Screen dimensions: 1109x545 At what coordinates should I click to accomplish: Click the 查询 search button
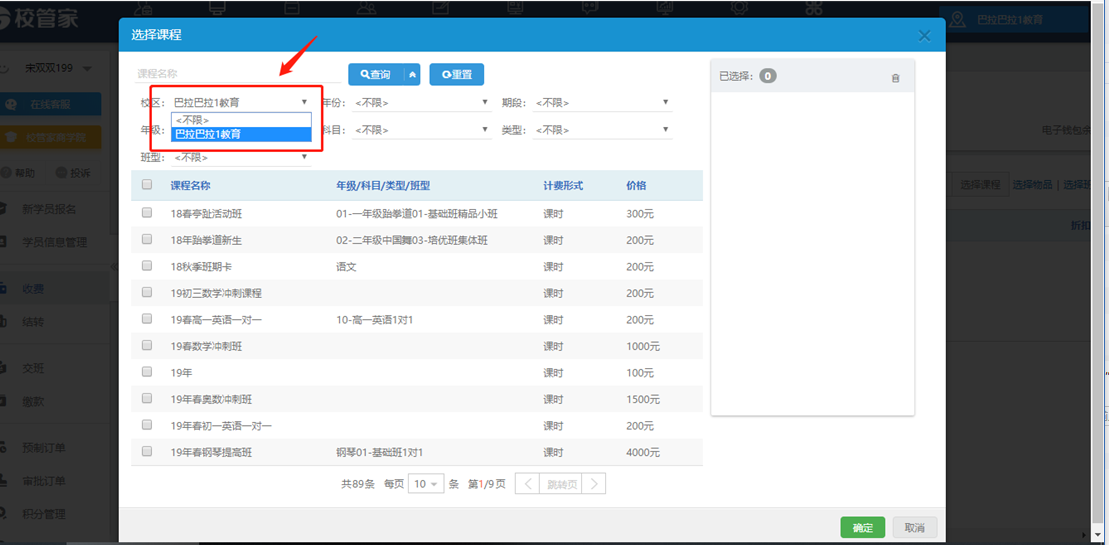[x=376, y=74]
